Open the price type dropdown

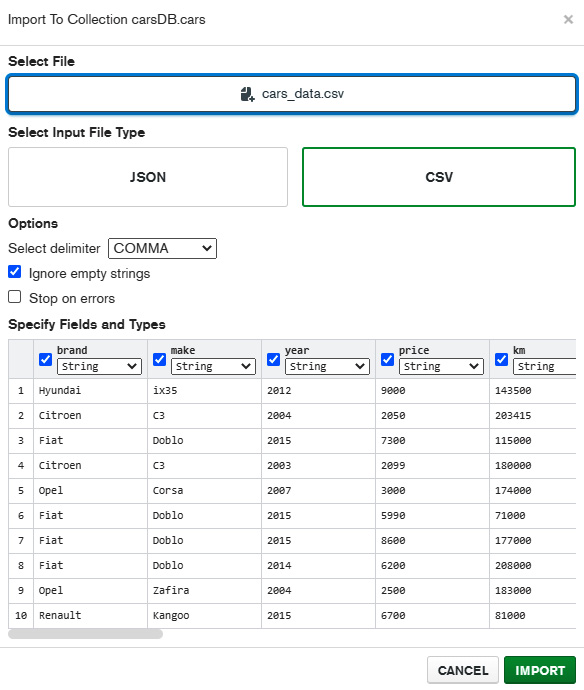(441, 366)
